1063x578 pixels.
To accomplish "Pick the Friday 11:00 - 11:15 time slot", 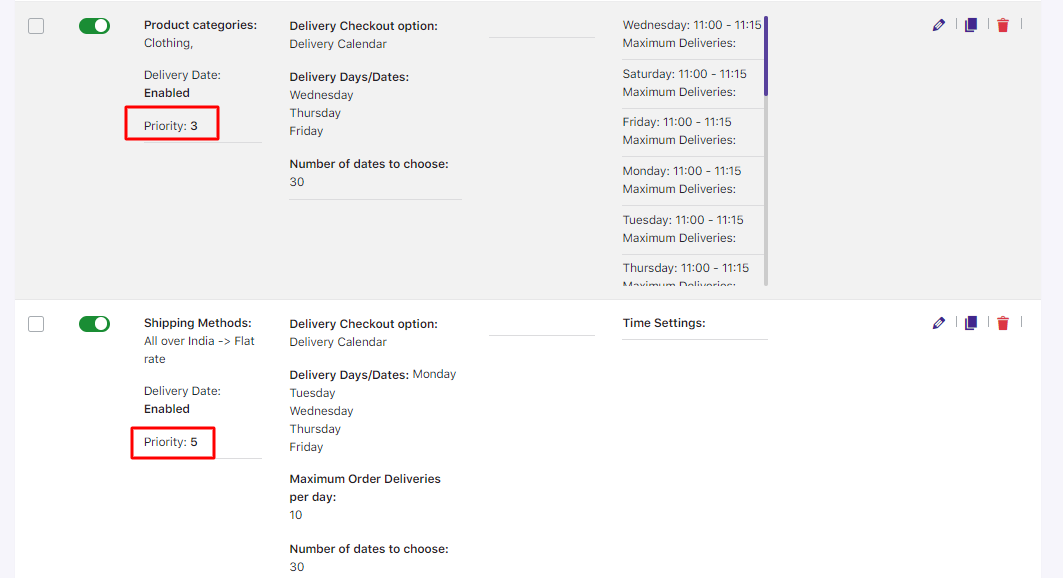I will 677,122.
